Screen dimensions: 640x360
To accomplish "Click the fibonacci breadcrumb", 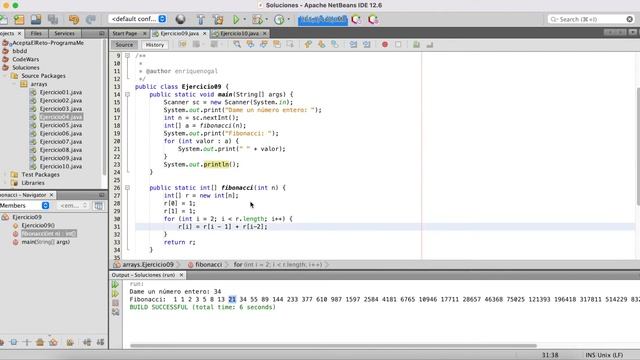I will [209, 264].
